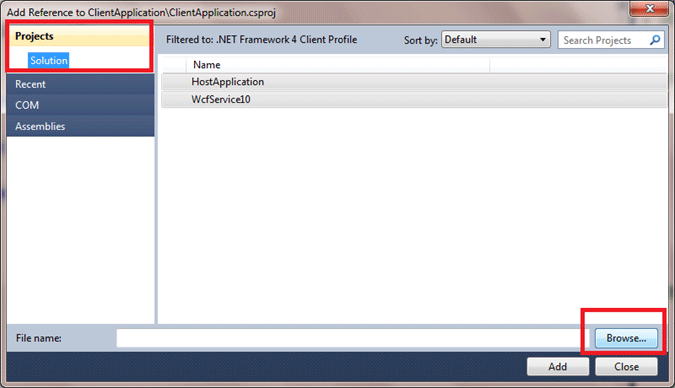Click the Browse... button
This screenshot has height=388, width=675.
tap(626, 338)
